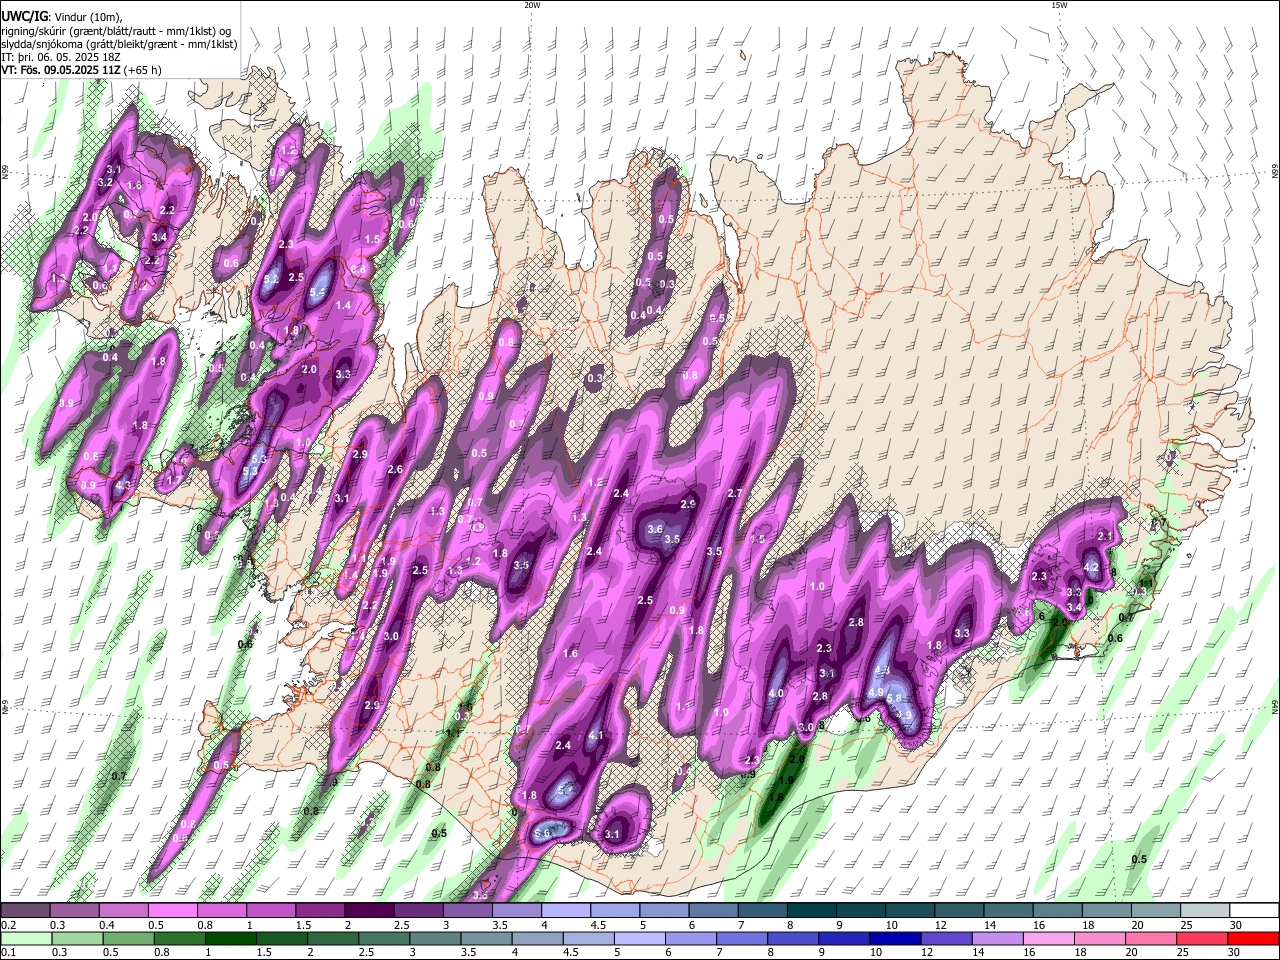Click the '3.6' precipitation value on the map

[x=656, y=529]
